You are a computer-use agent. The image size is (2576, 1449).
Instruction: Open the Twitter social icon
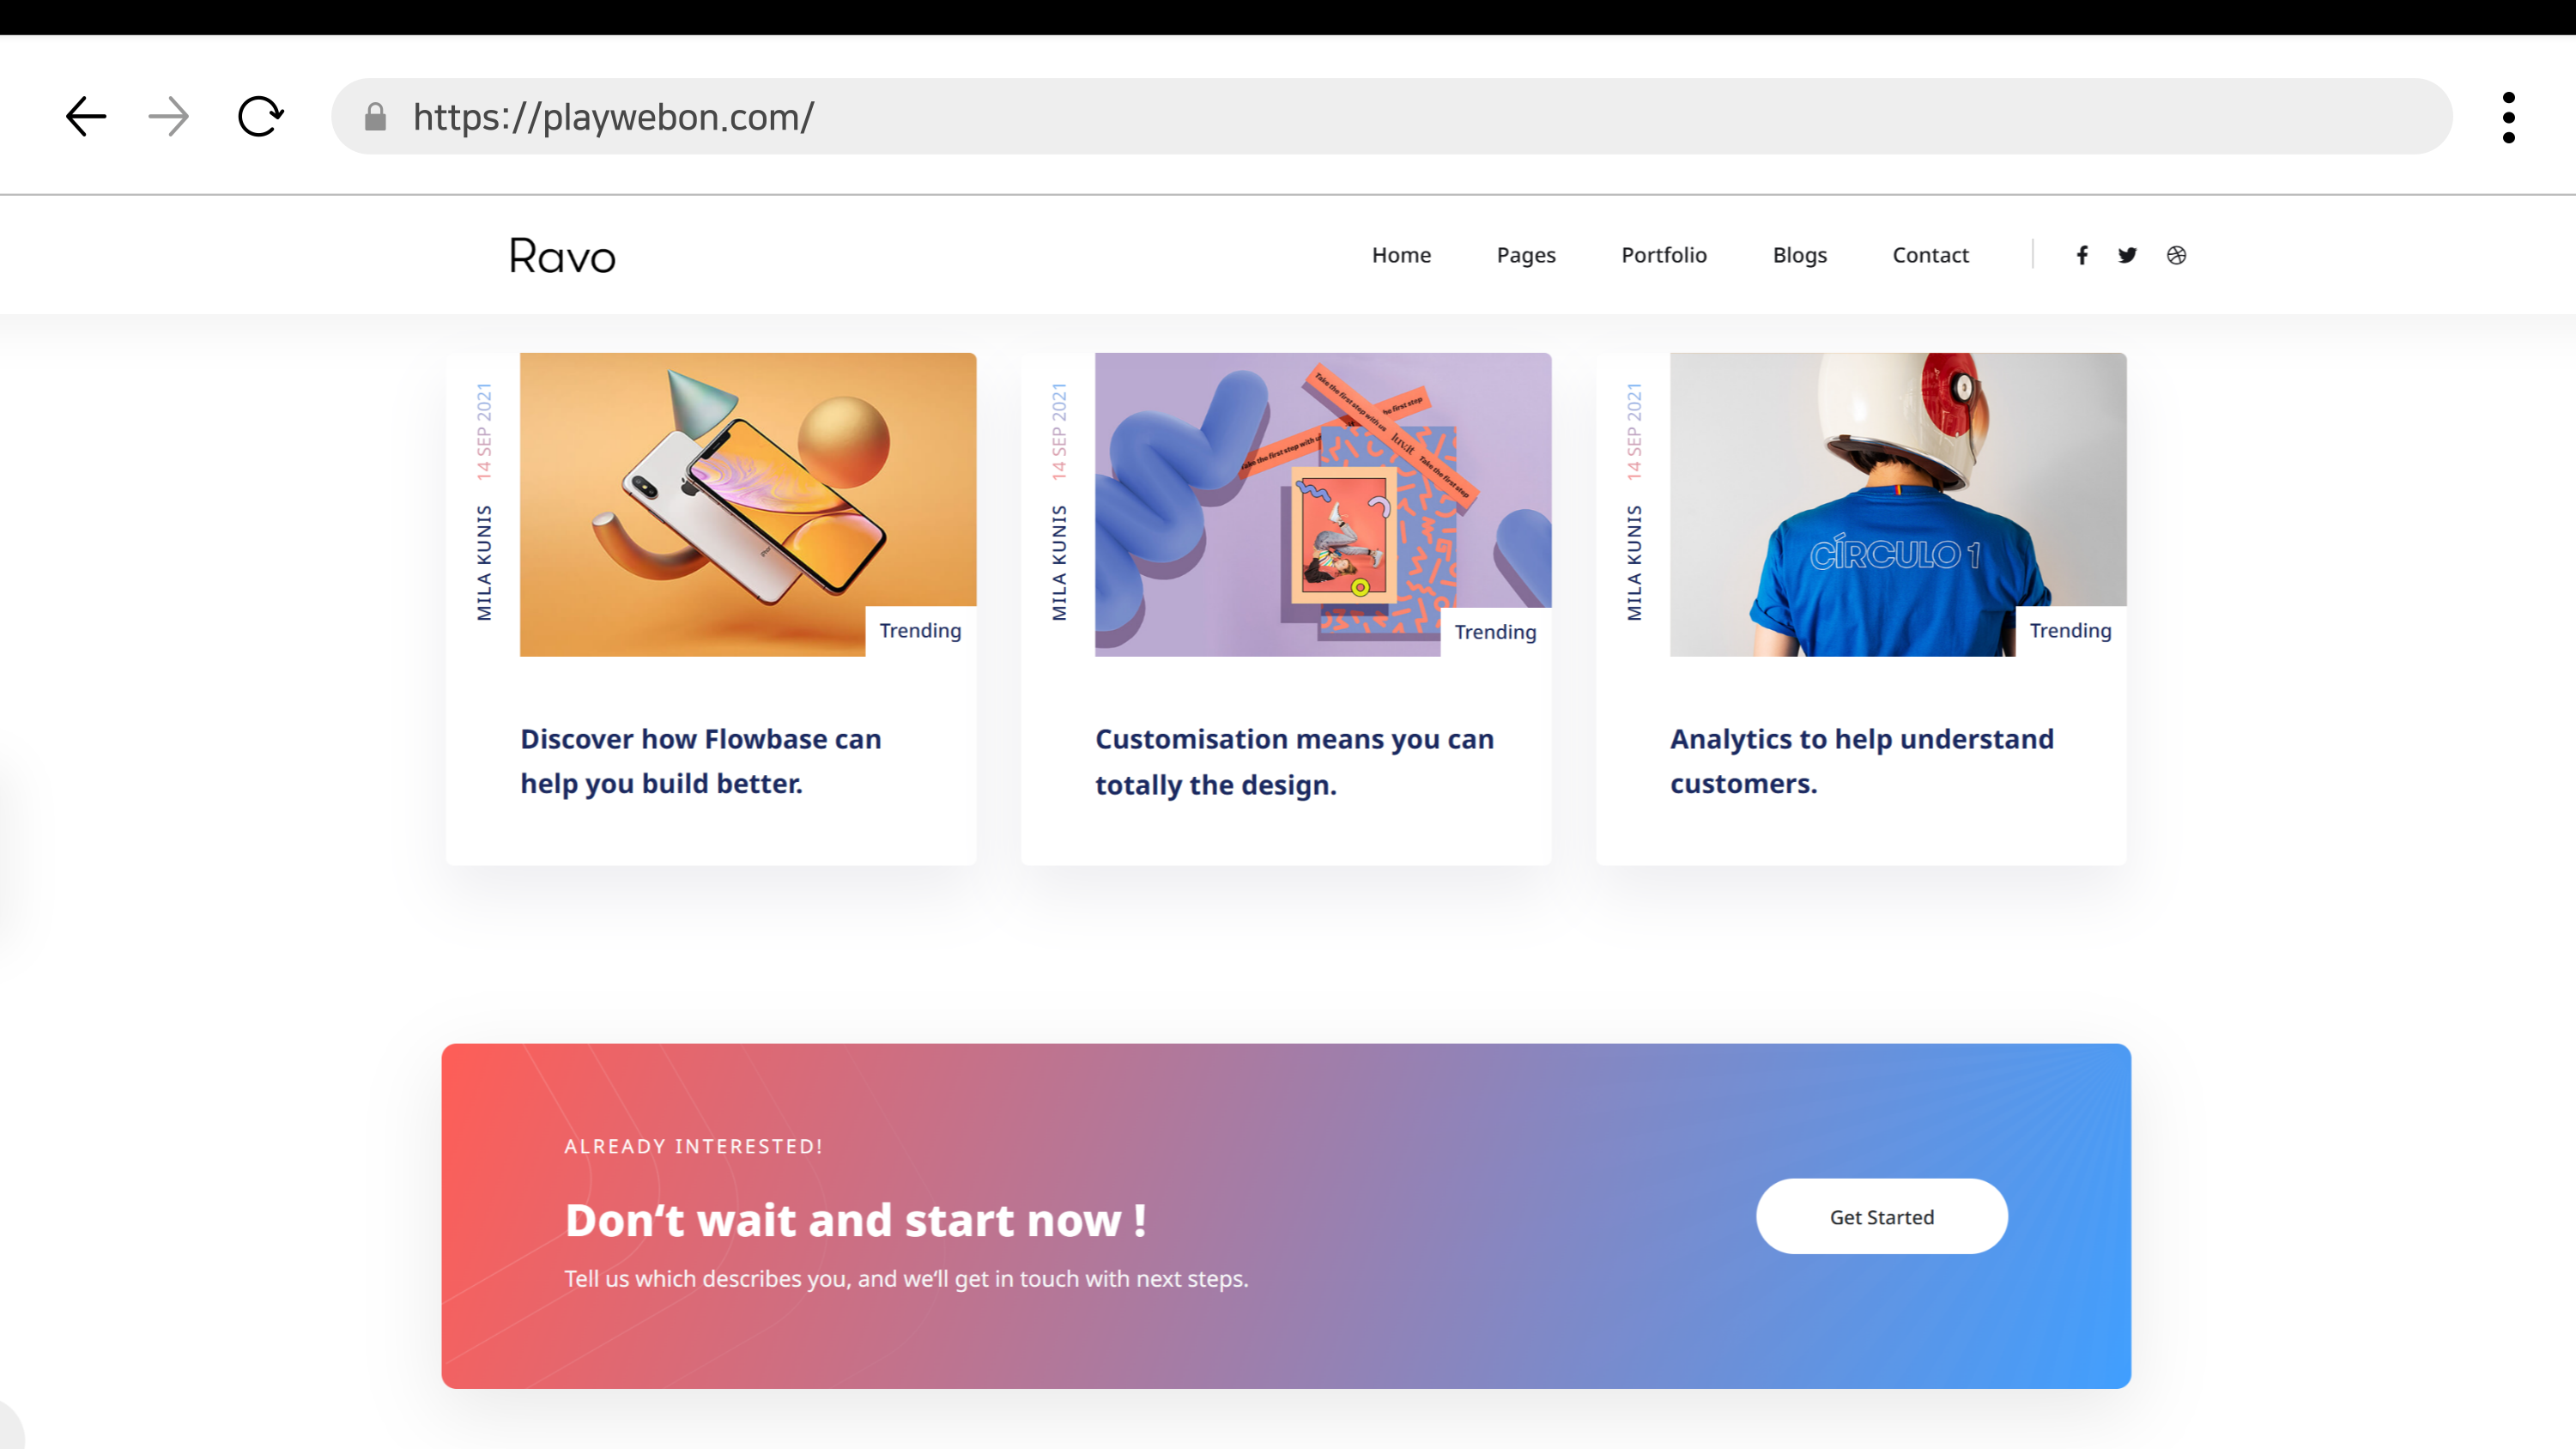(x=2127, y=255)
